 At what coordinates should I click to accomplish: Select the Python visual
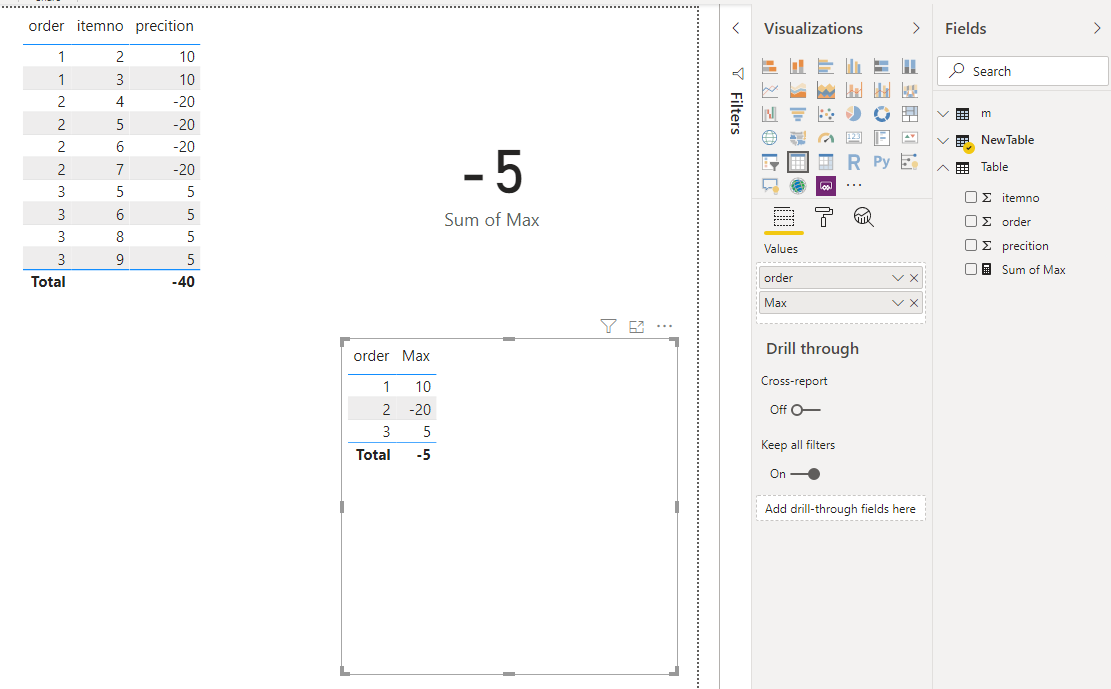[x=881, y=162]
